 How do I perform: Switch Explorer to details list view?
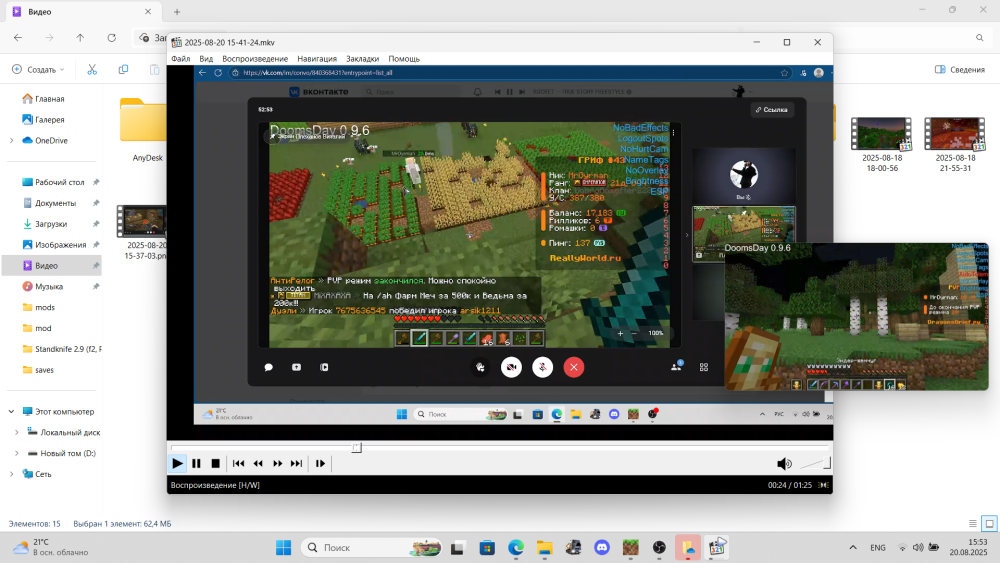(x=973, y=523)
